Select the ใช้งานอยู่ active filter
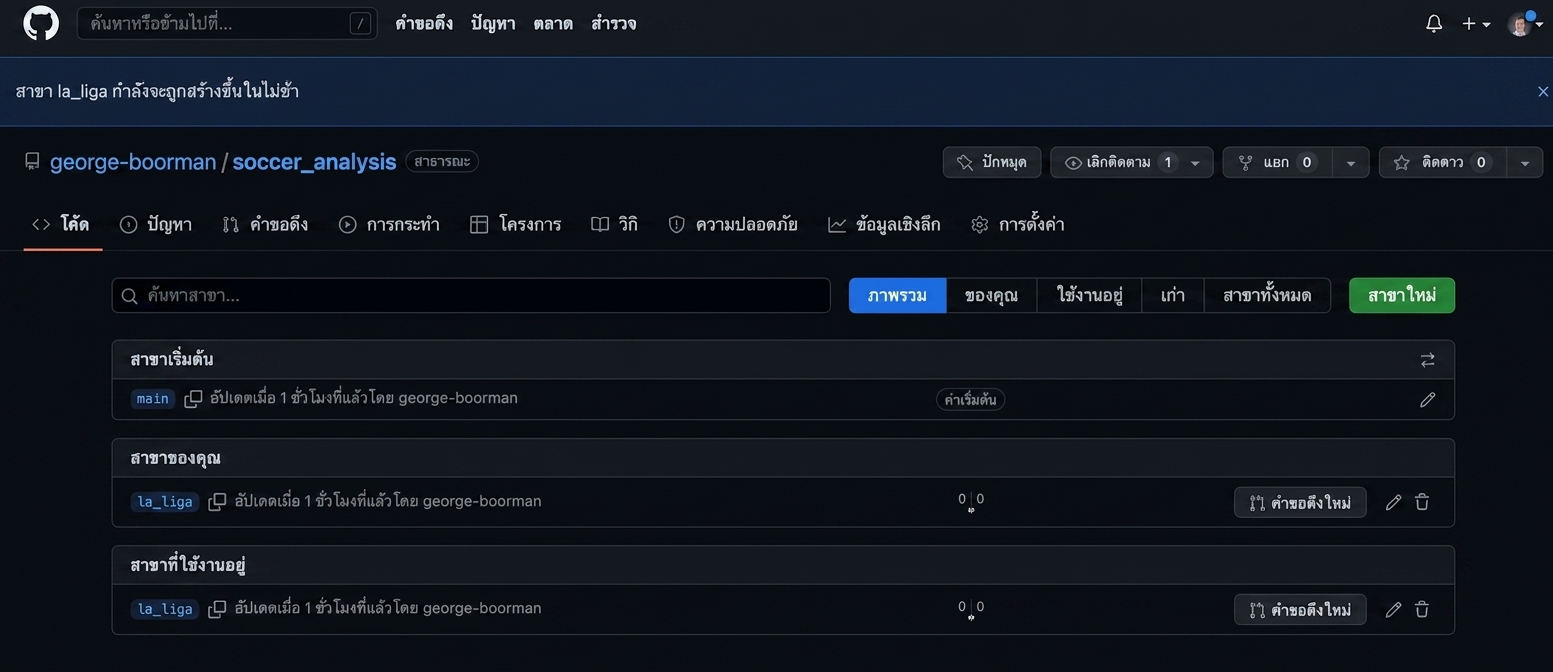 (x=1090, y=295)
